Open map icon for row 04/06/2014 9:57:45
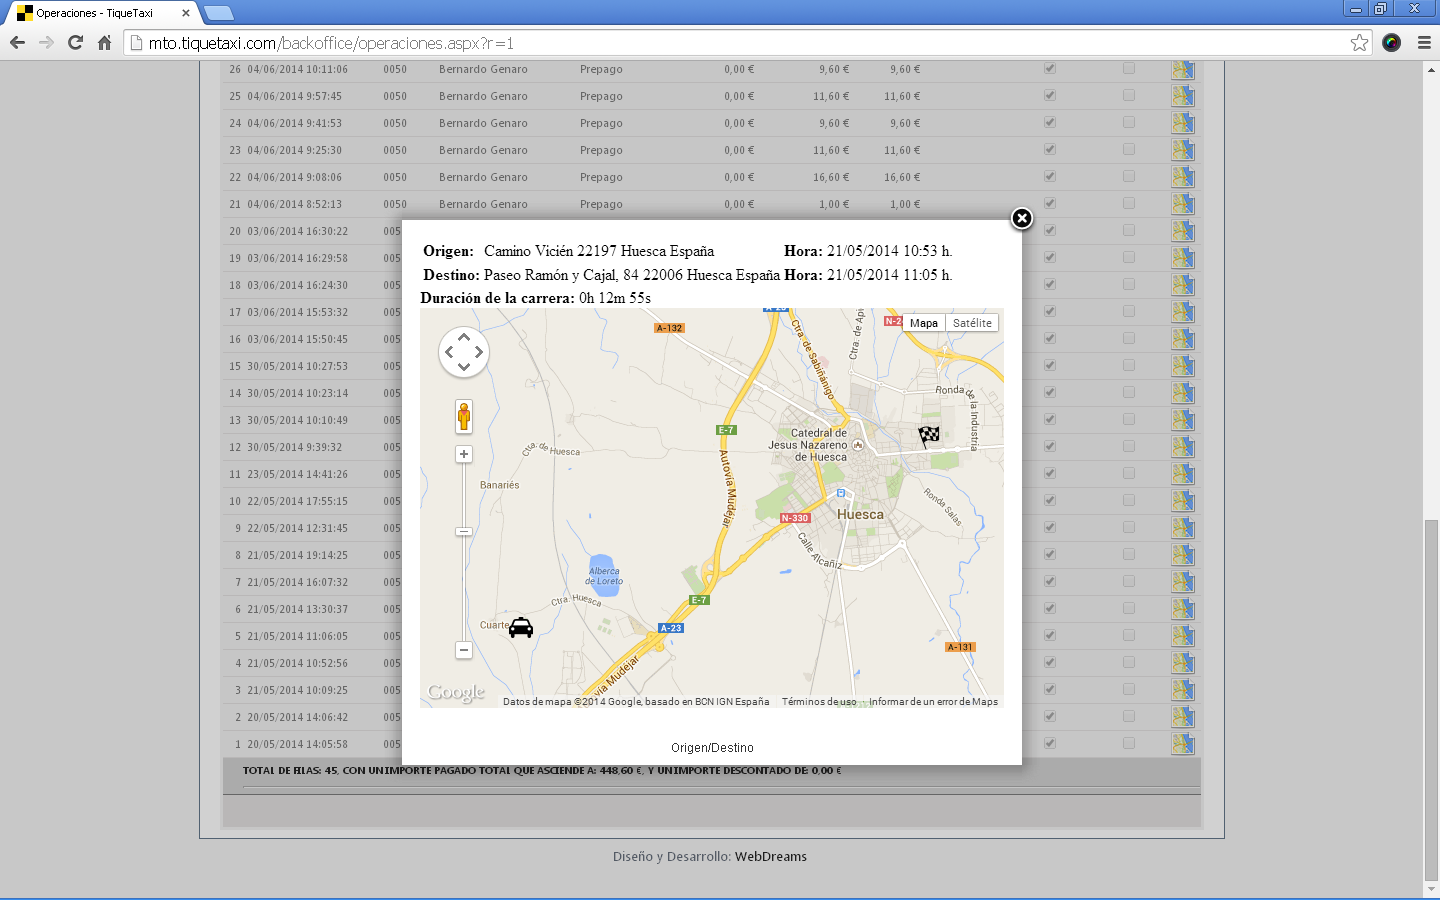 point(1183,96)
